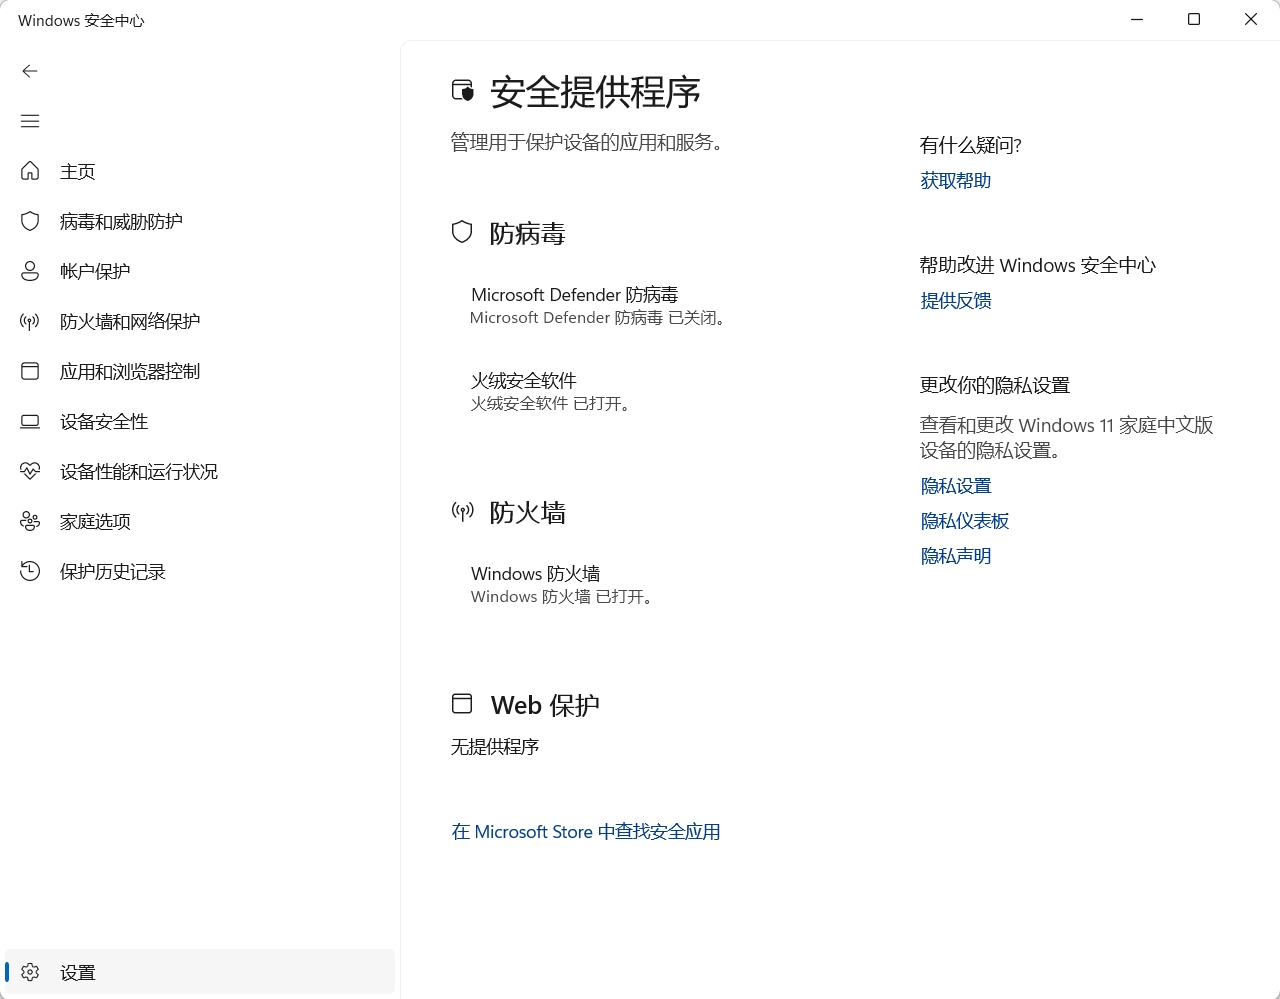
Task: Click the 防火墙 section antenna icon
Action: [x=462, y=512]
